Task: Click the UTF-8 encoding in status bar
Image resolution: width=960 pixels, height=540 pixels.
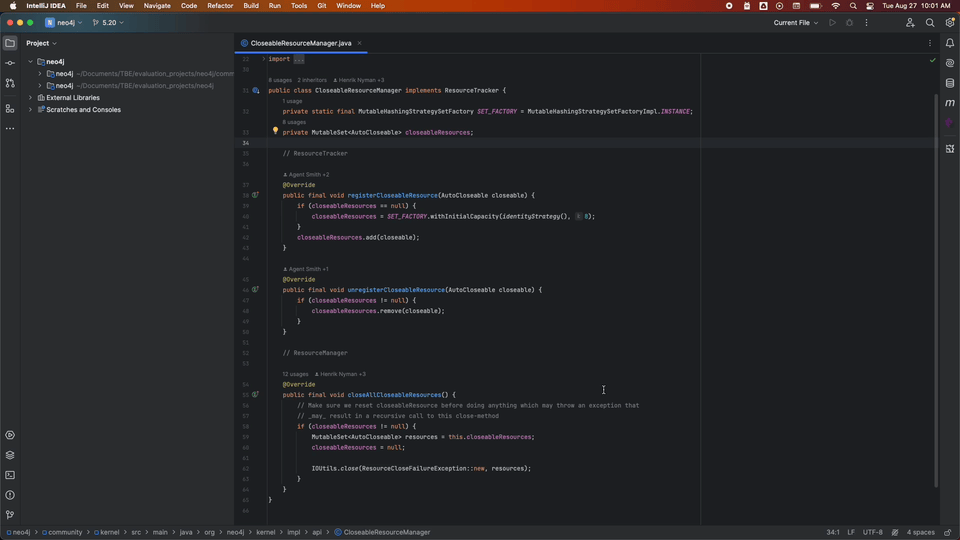Action: [872, 532]
